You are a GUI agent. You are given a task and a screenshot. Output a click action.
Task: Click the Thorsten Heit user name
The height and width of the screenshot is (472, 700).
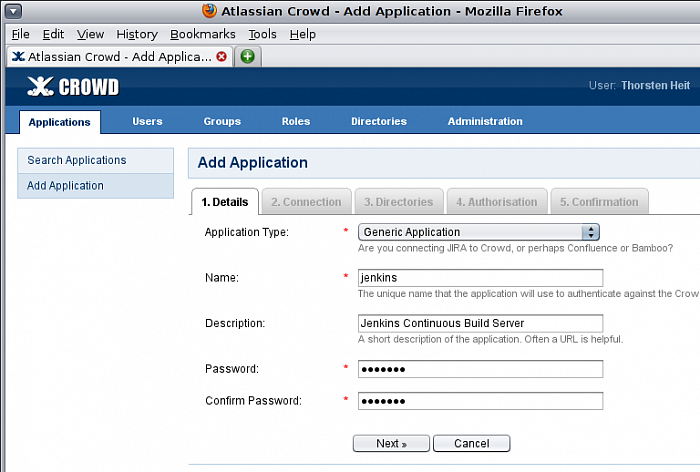click(655, 85)
